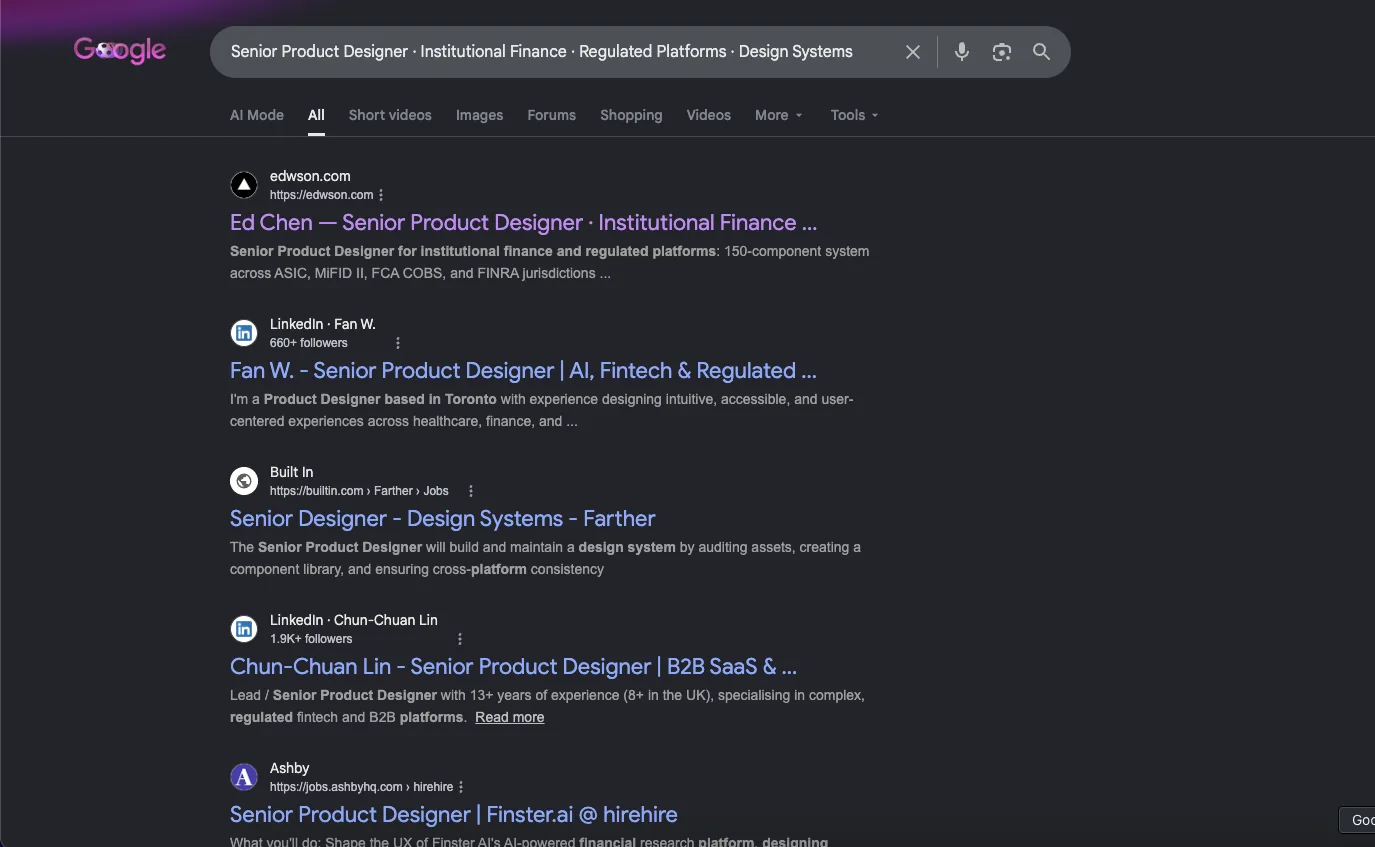Open Senior Designer Design Systems Farther link
The width and height of the screenshot is (1375, 847).
(443, 519)
